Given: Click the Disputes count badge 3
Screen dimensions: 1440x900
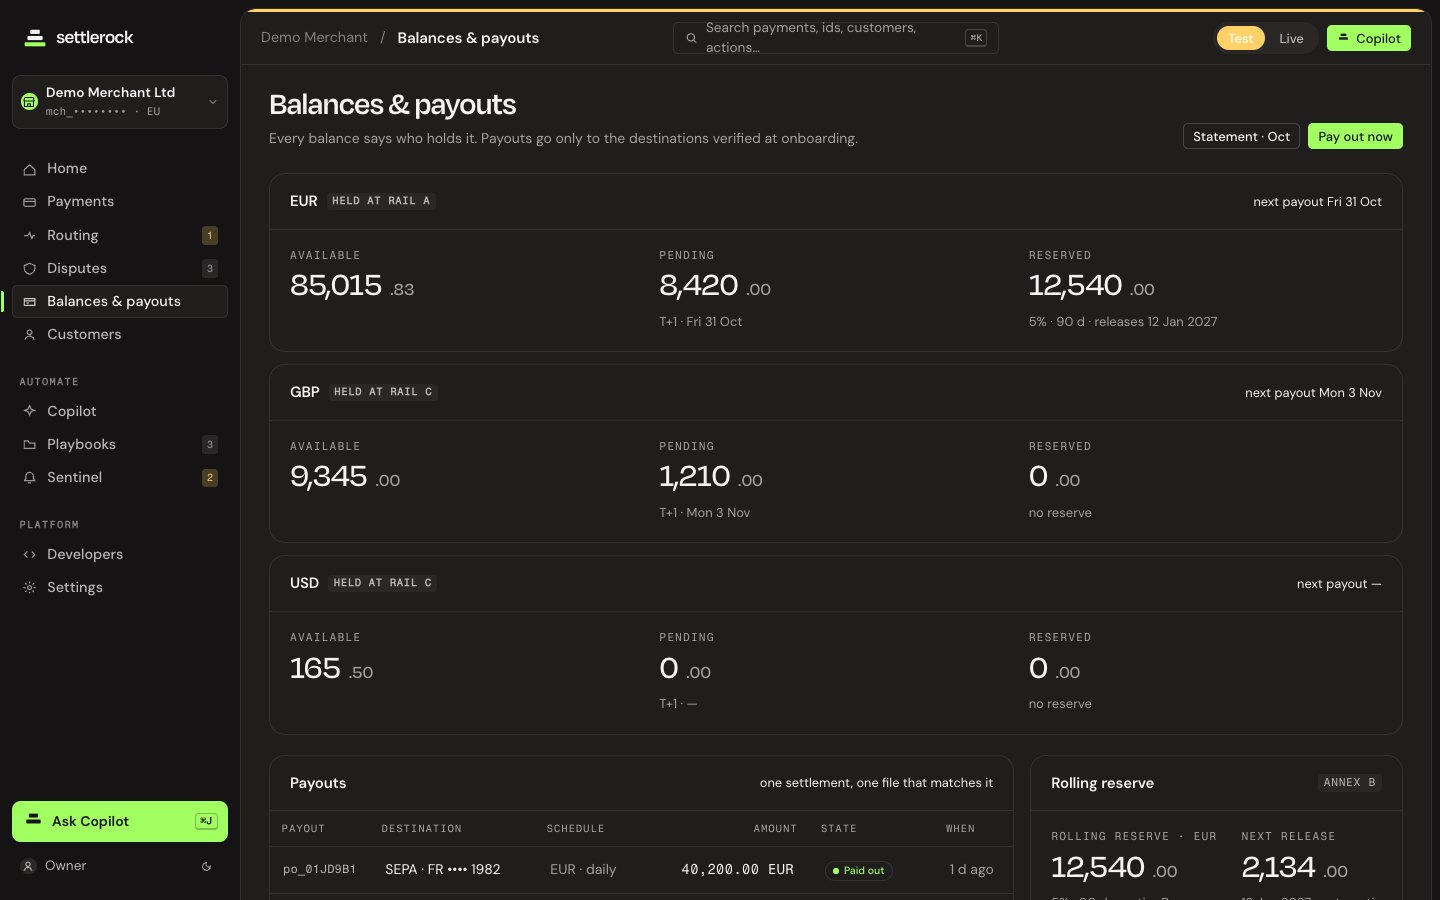Looking at the screenshot, I should pos(210,268).
